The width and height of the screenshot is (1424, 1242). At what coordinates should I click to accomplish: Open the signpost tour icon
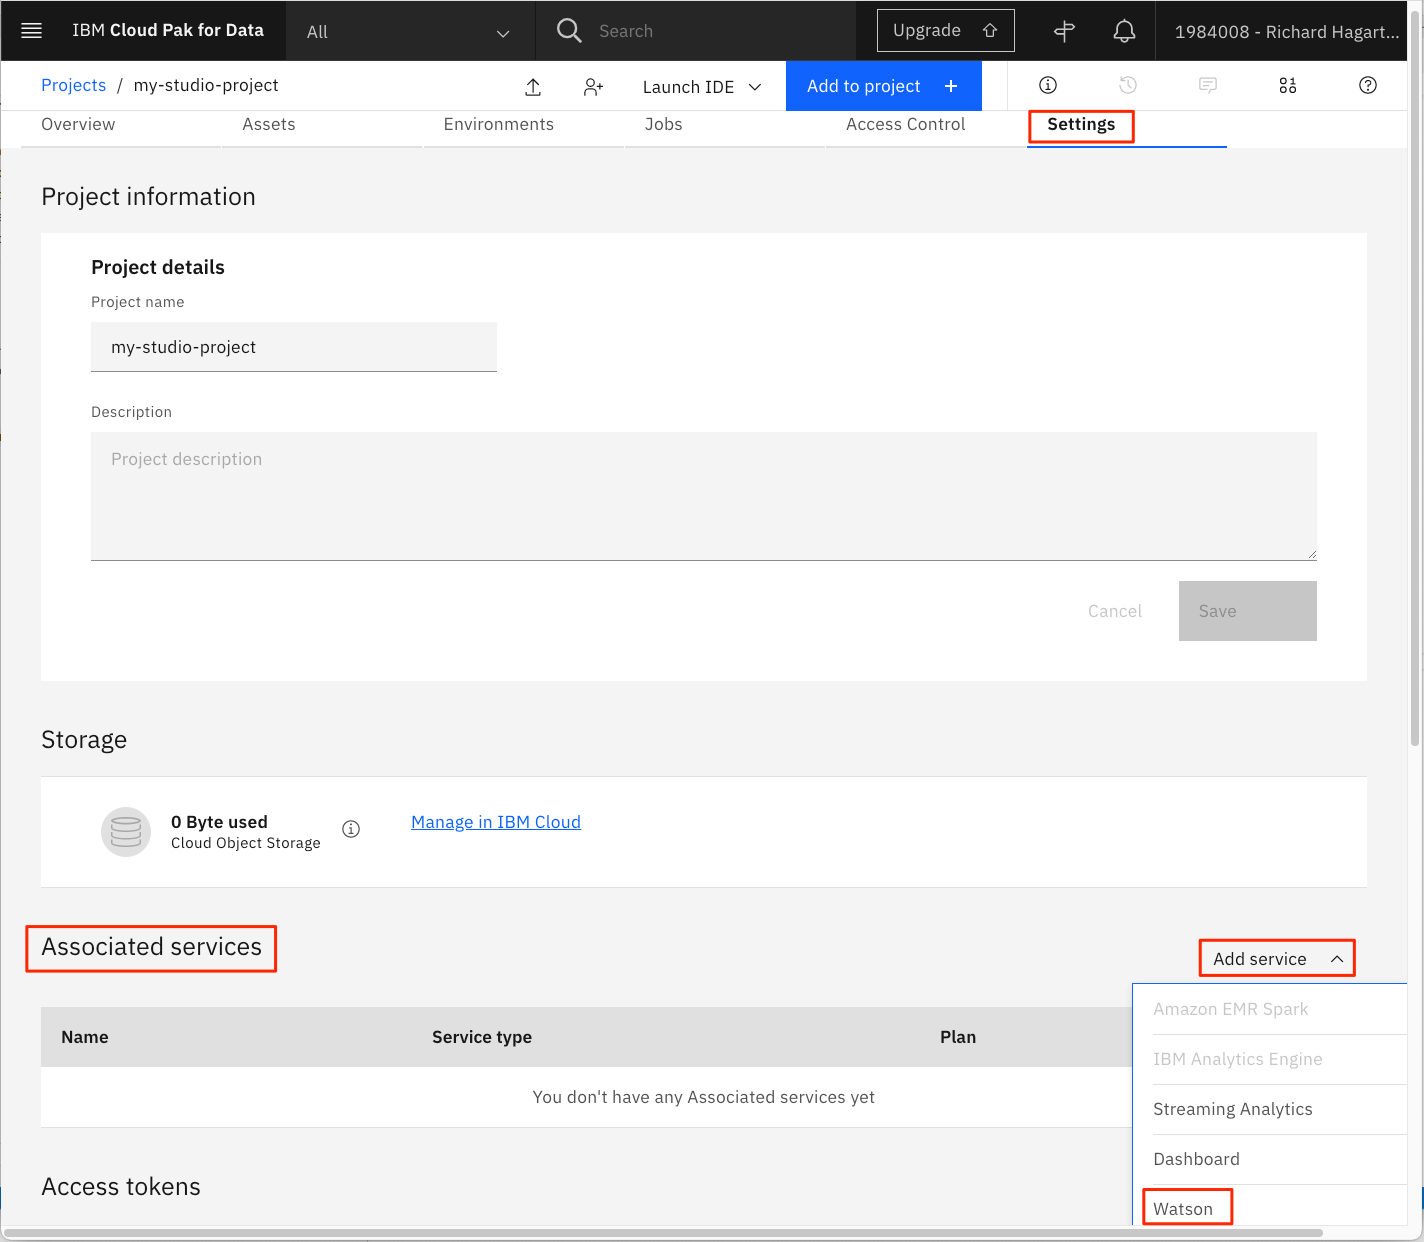coord(1064,31)
